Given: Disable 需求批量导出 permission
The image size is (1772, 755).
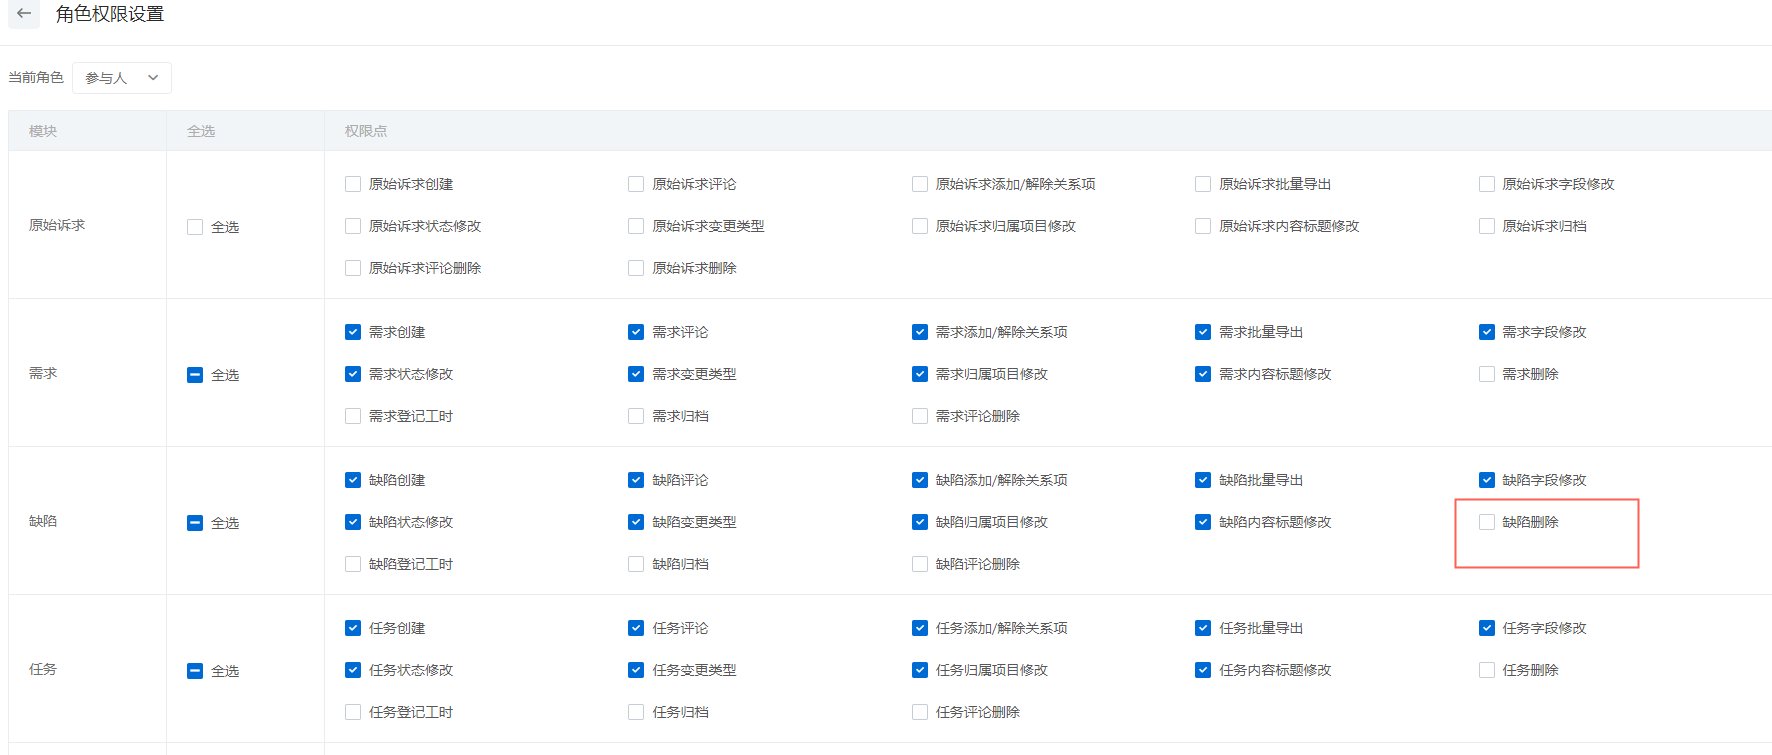Looking at the screenshot, I should [x=1203, y=332].
